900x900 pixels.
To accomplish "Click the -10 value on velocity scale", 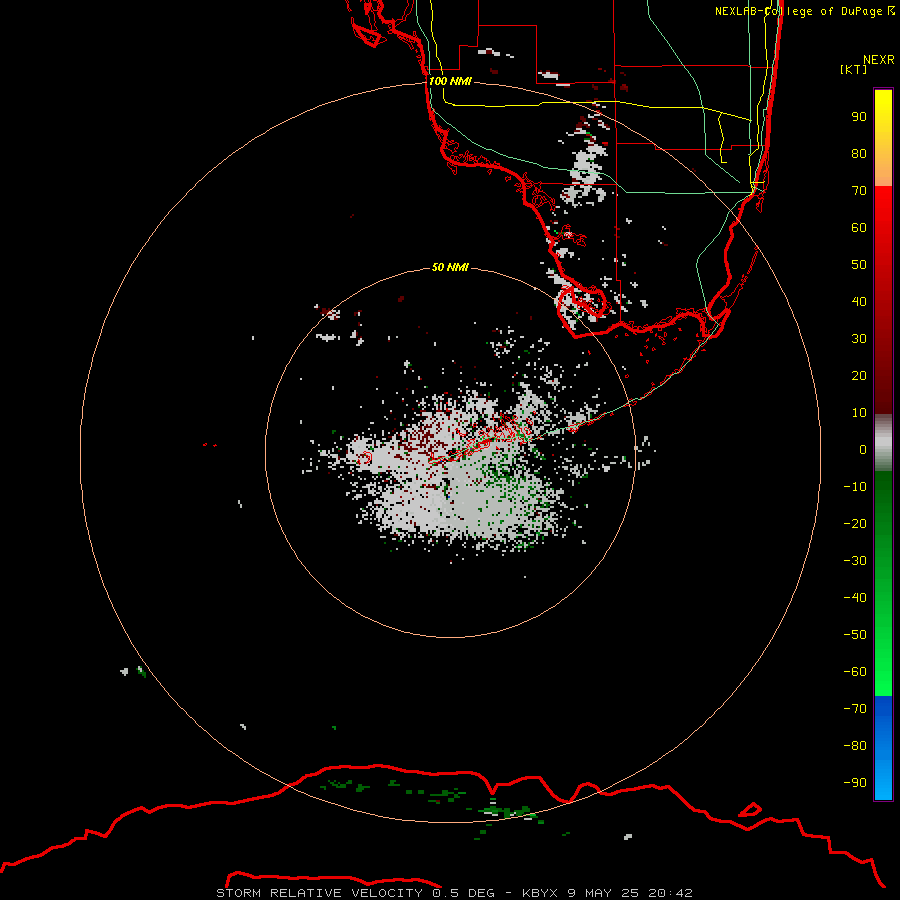I will coord(855,487).
